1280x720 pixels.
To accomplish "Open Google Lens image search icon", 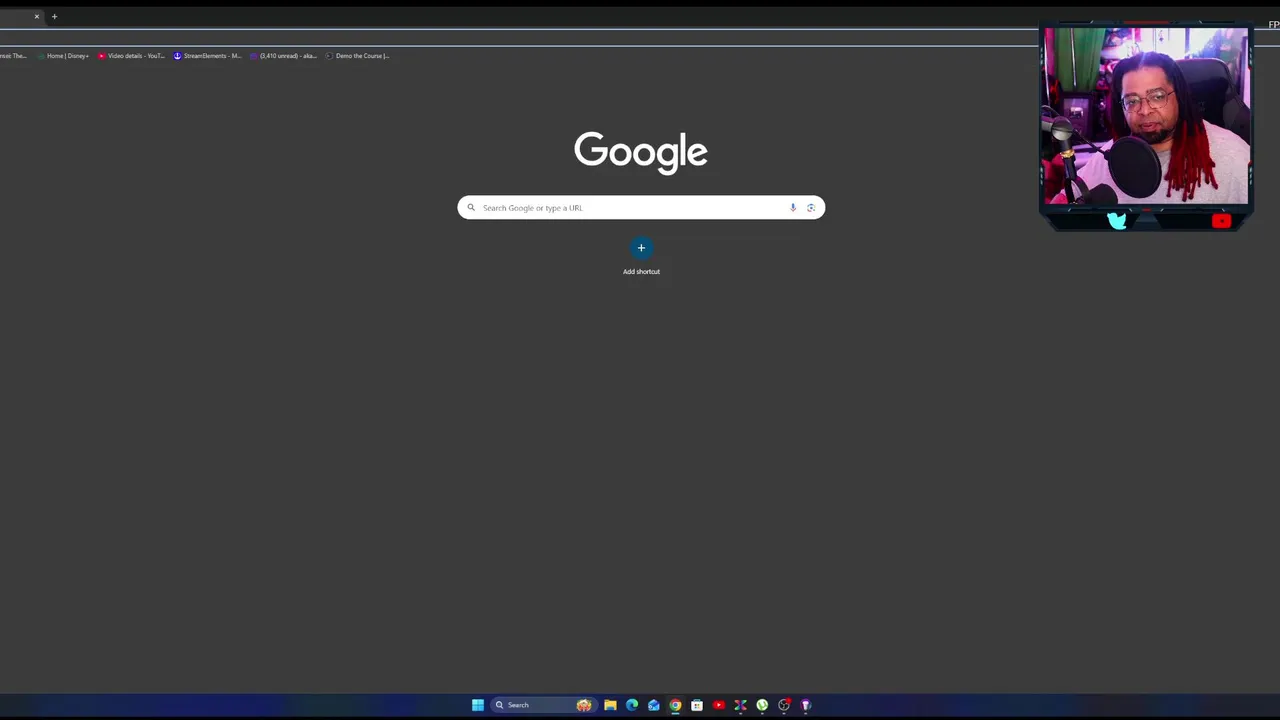I will (811, 208).
